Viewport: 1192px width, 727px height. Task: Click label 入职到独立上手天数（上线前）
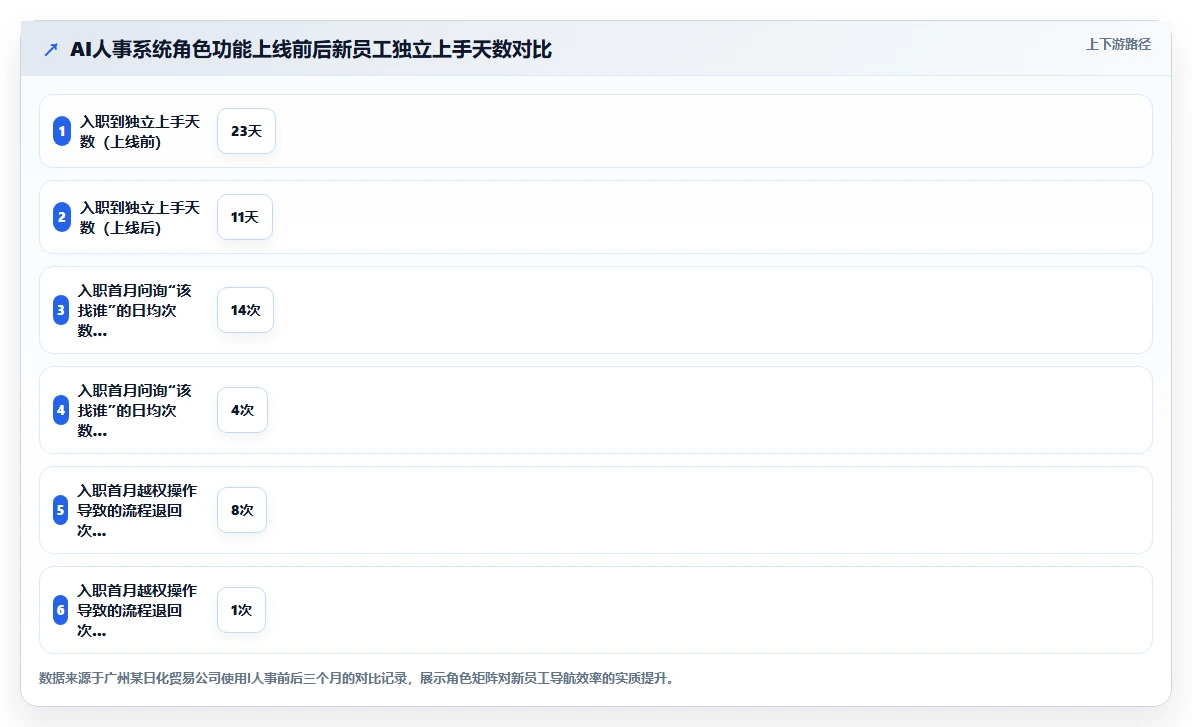click(140, 132)
